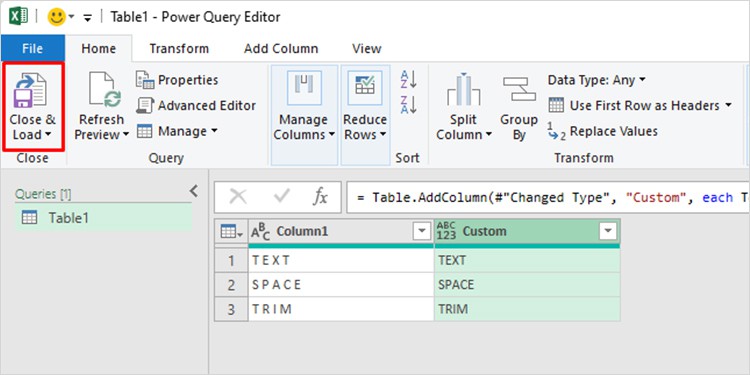Select row number 2
The height and width of the screenshot is (375, 750).
pos(232,285)
